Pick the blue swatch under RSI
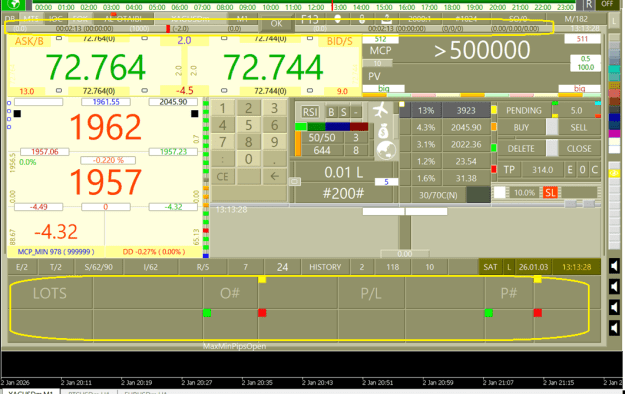 pos(338,127)
